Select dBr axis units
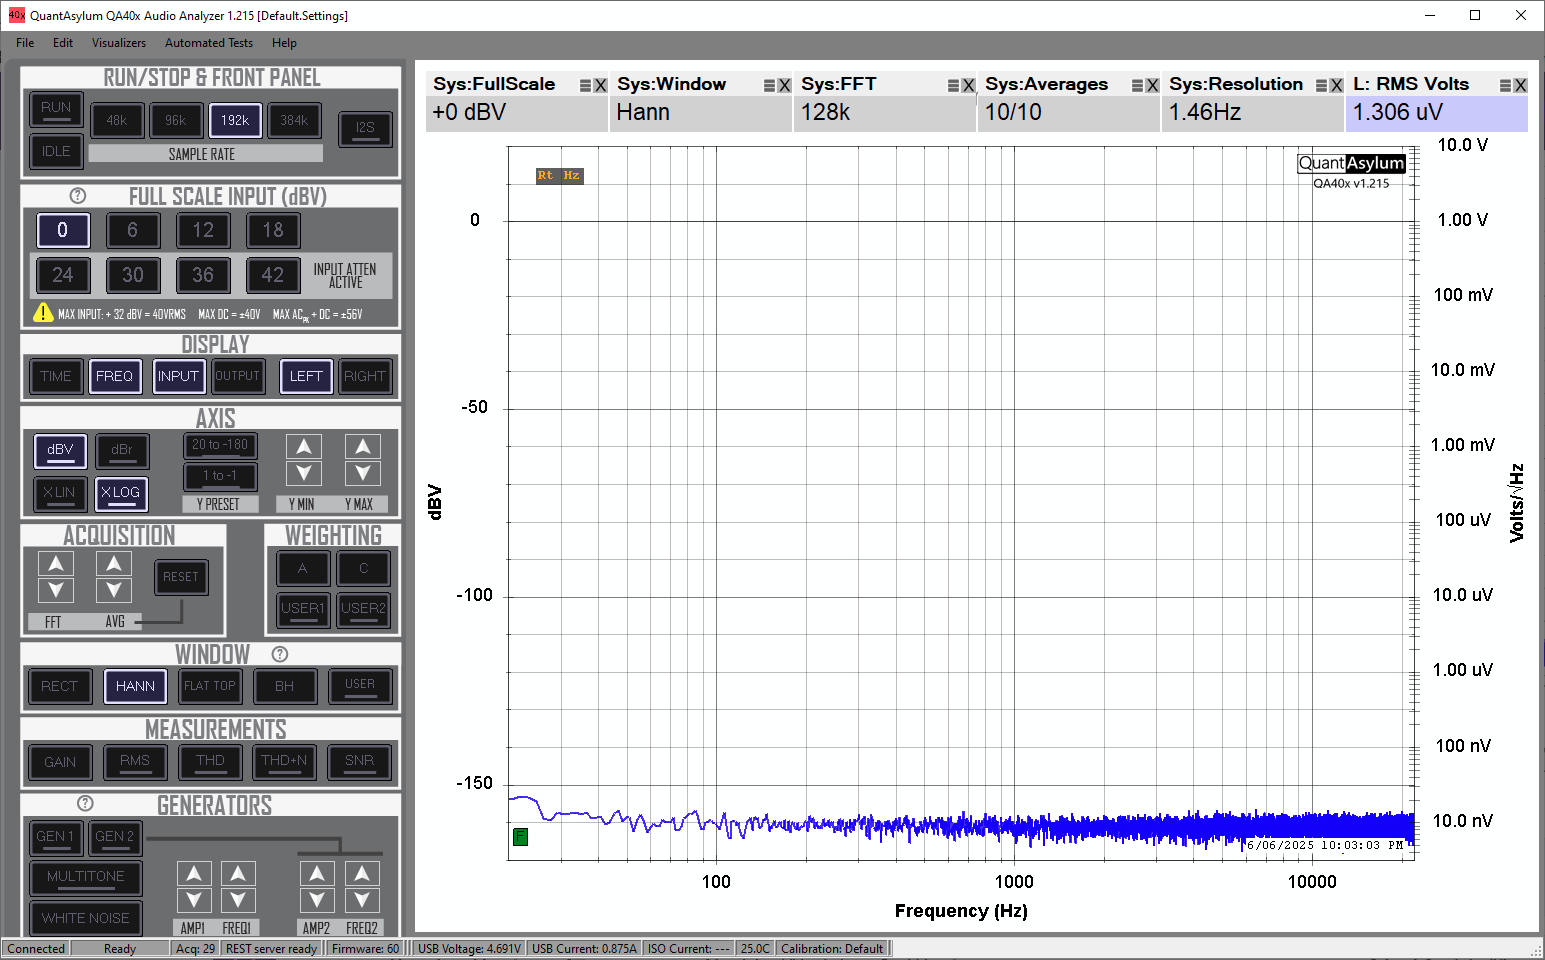The image size is (1545, 960). [122, 451]
